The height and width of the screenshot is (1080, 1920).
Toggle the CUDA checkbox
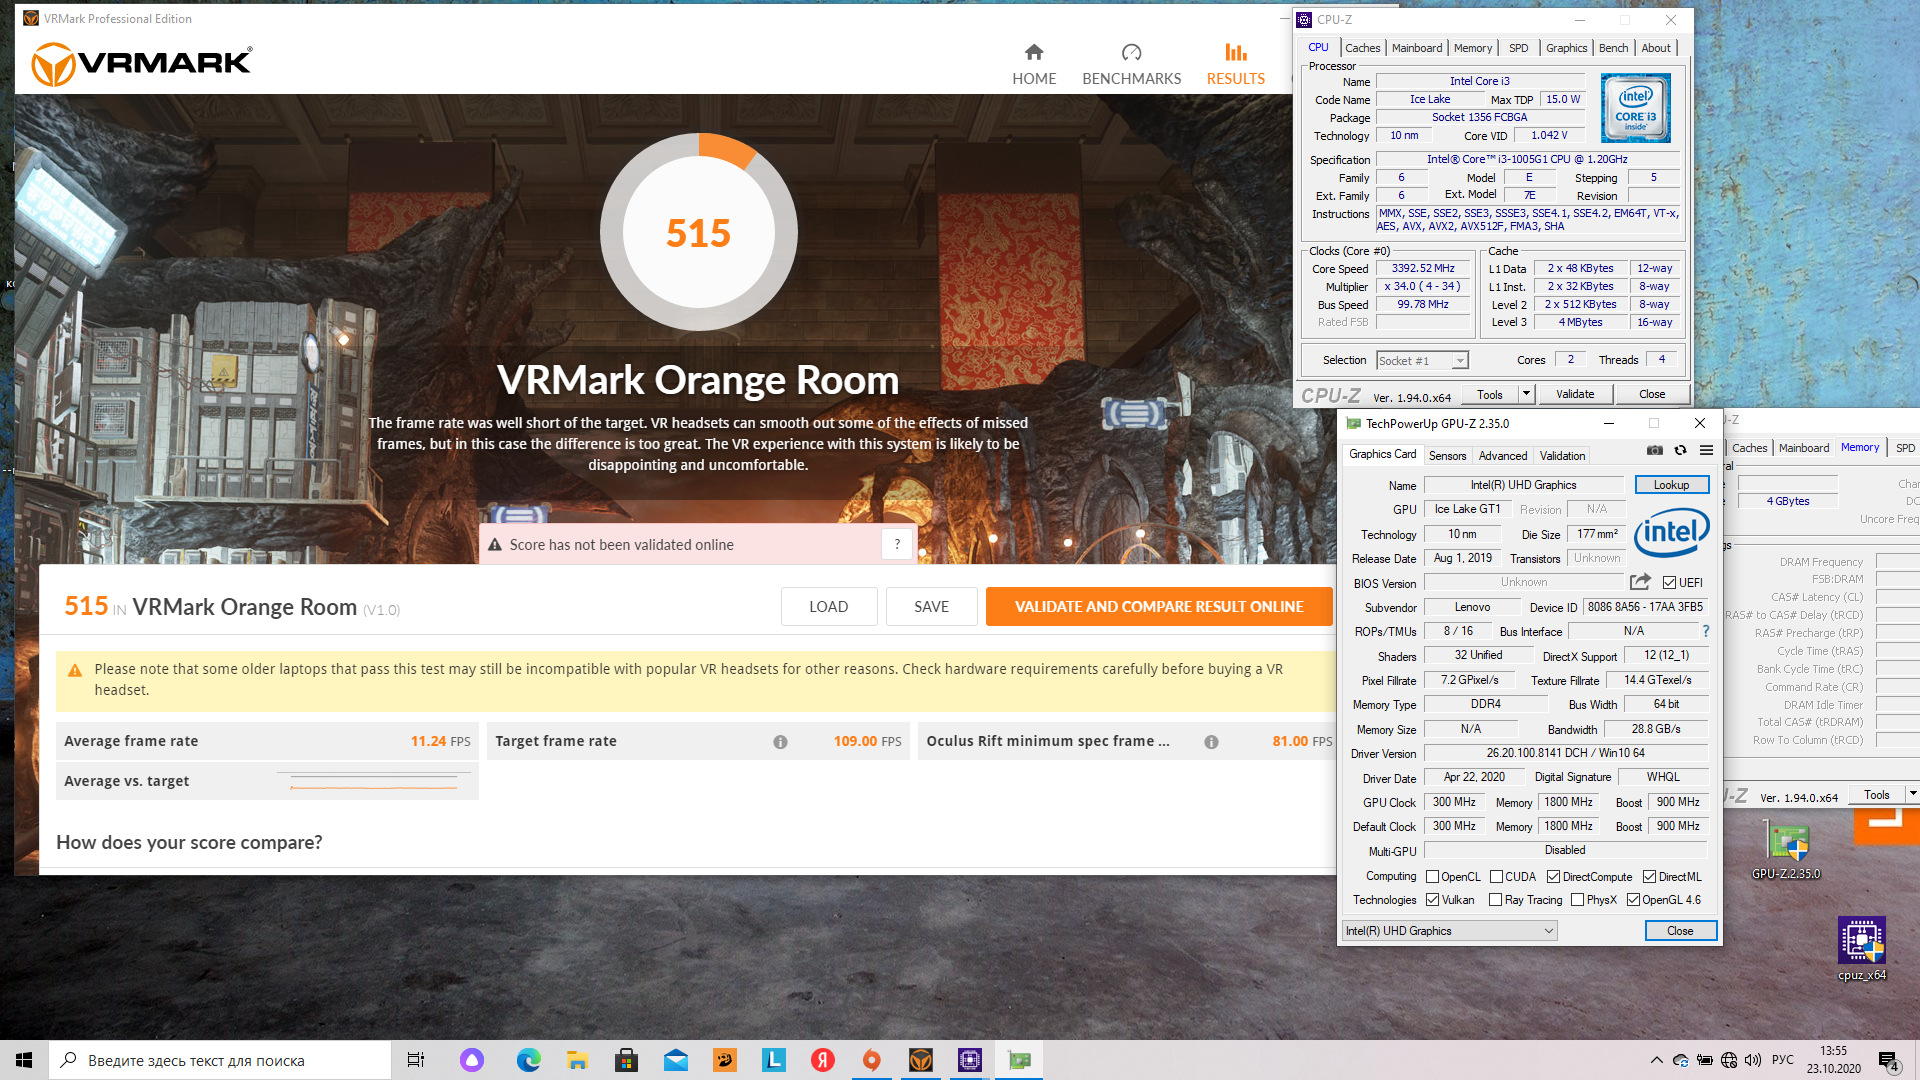(1496, 877)
